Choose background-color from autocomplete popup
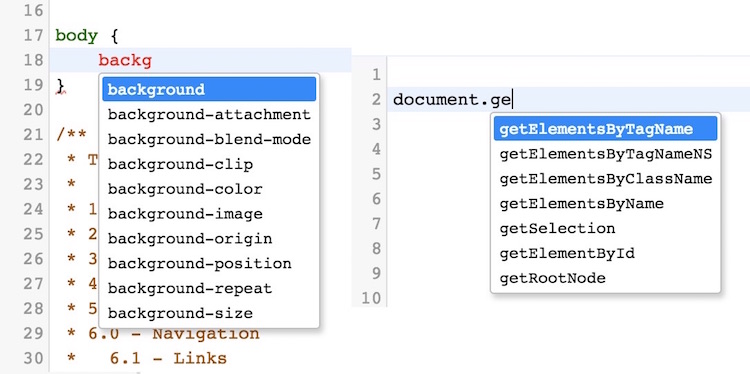 coord(209,189)
